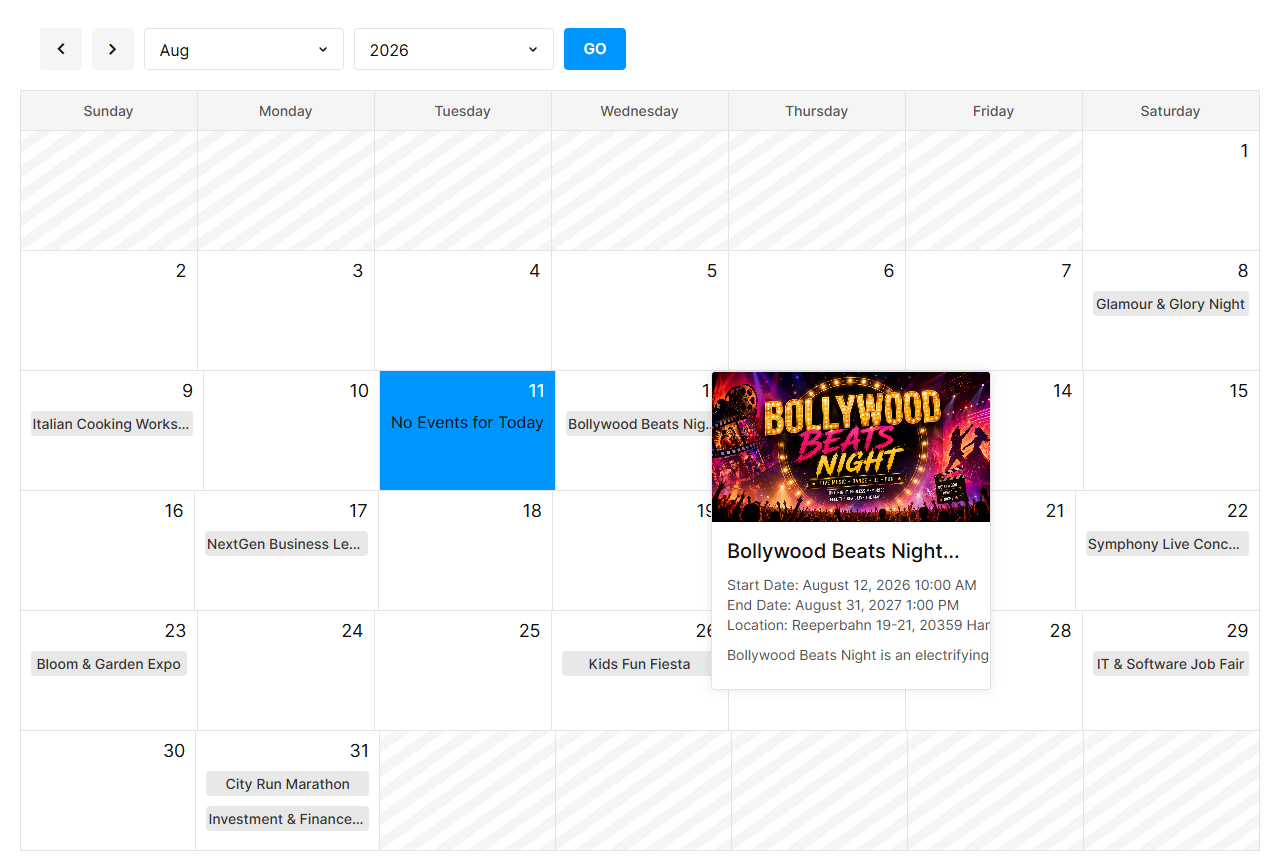The image size is (1269, 868).
Task: Open the 2026 year dropdown
Action: pyautogui.click(x=454, y=49)
